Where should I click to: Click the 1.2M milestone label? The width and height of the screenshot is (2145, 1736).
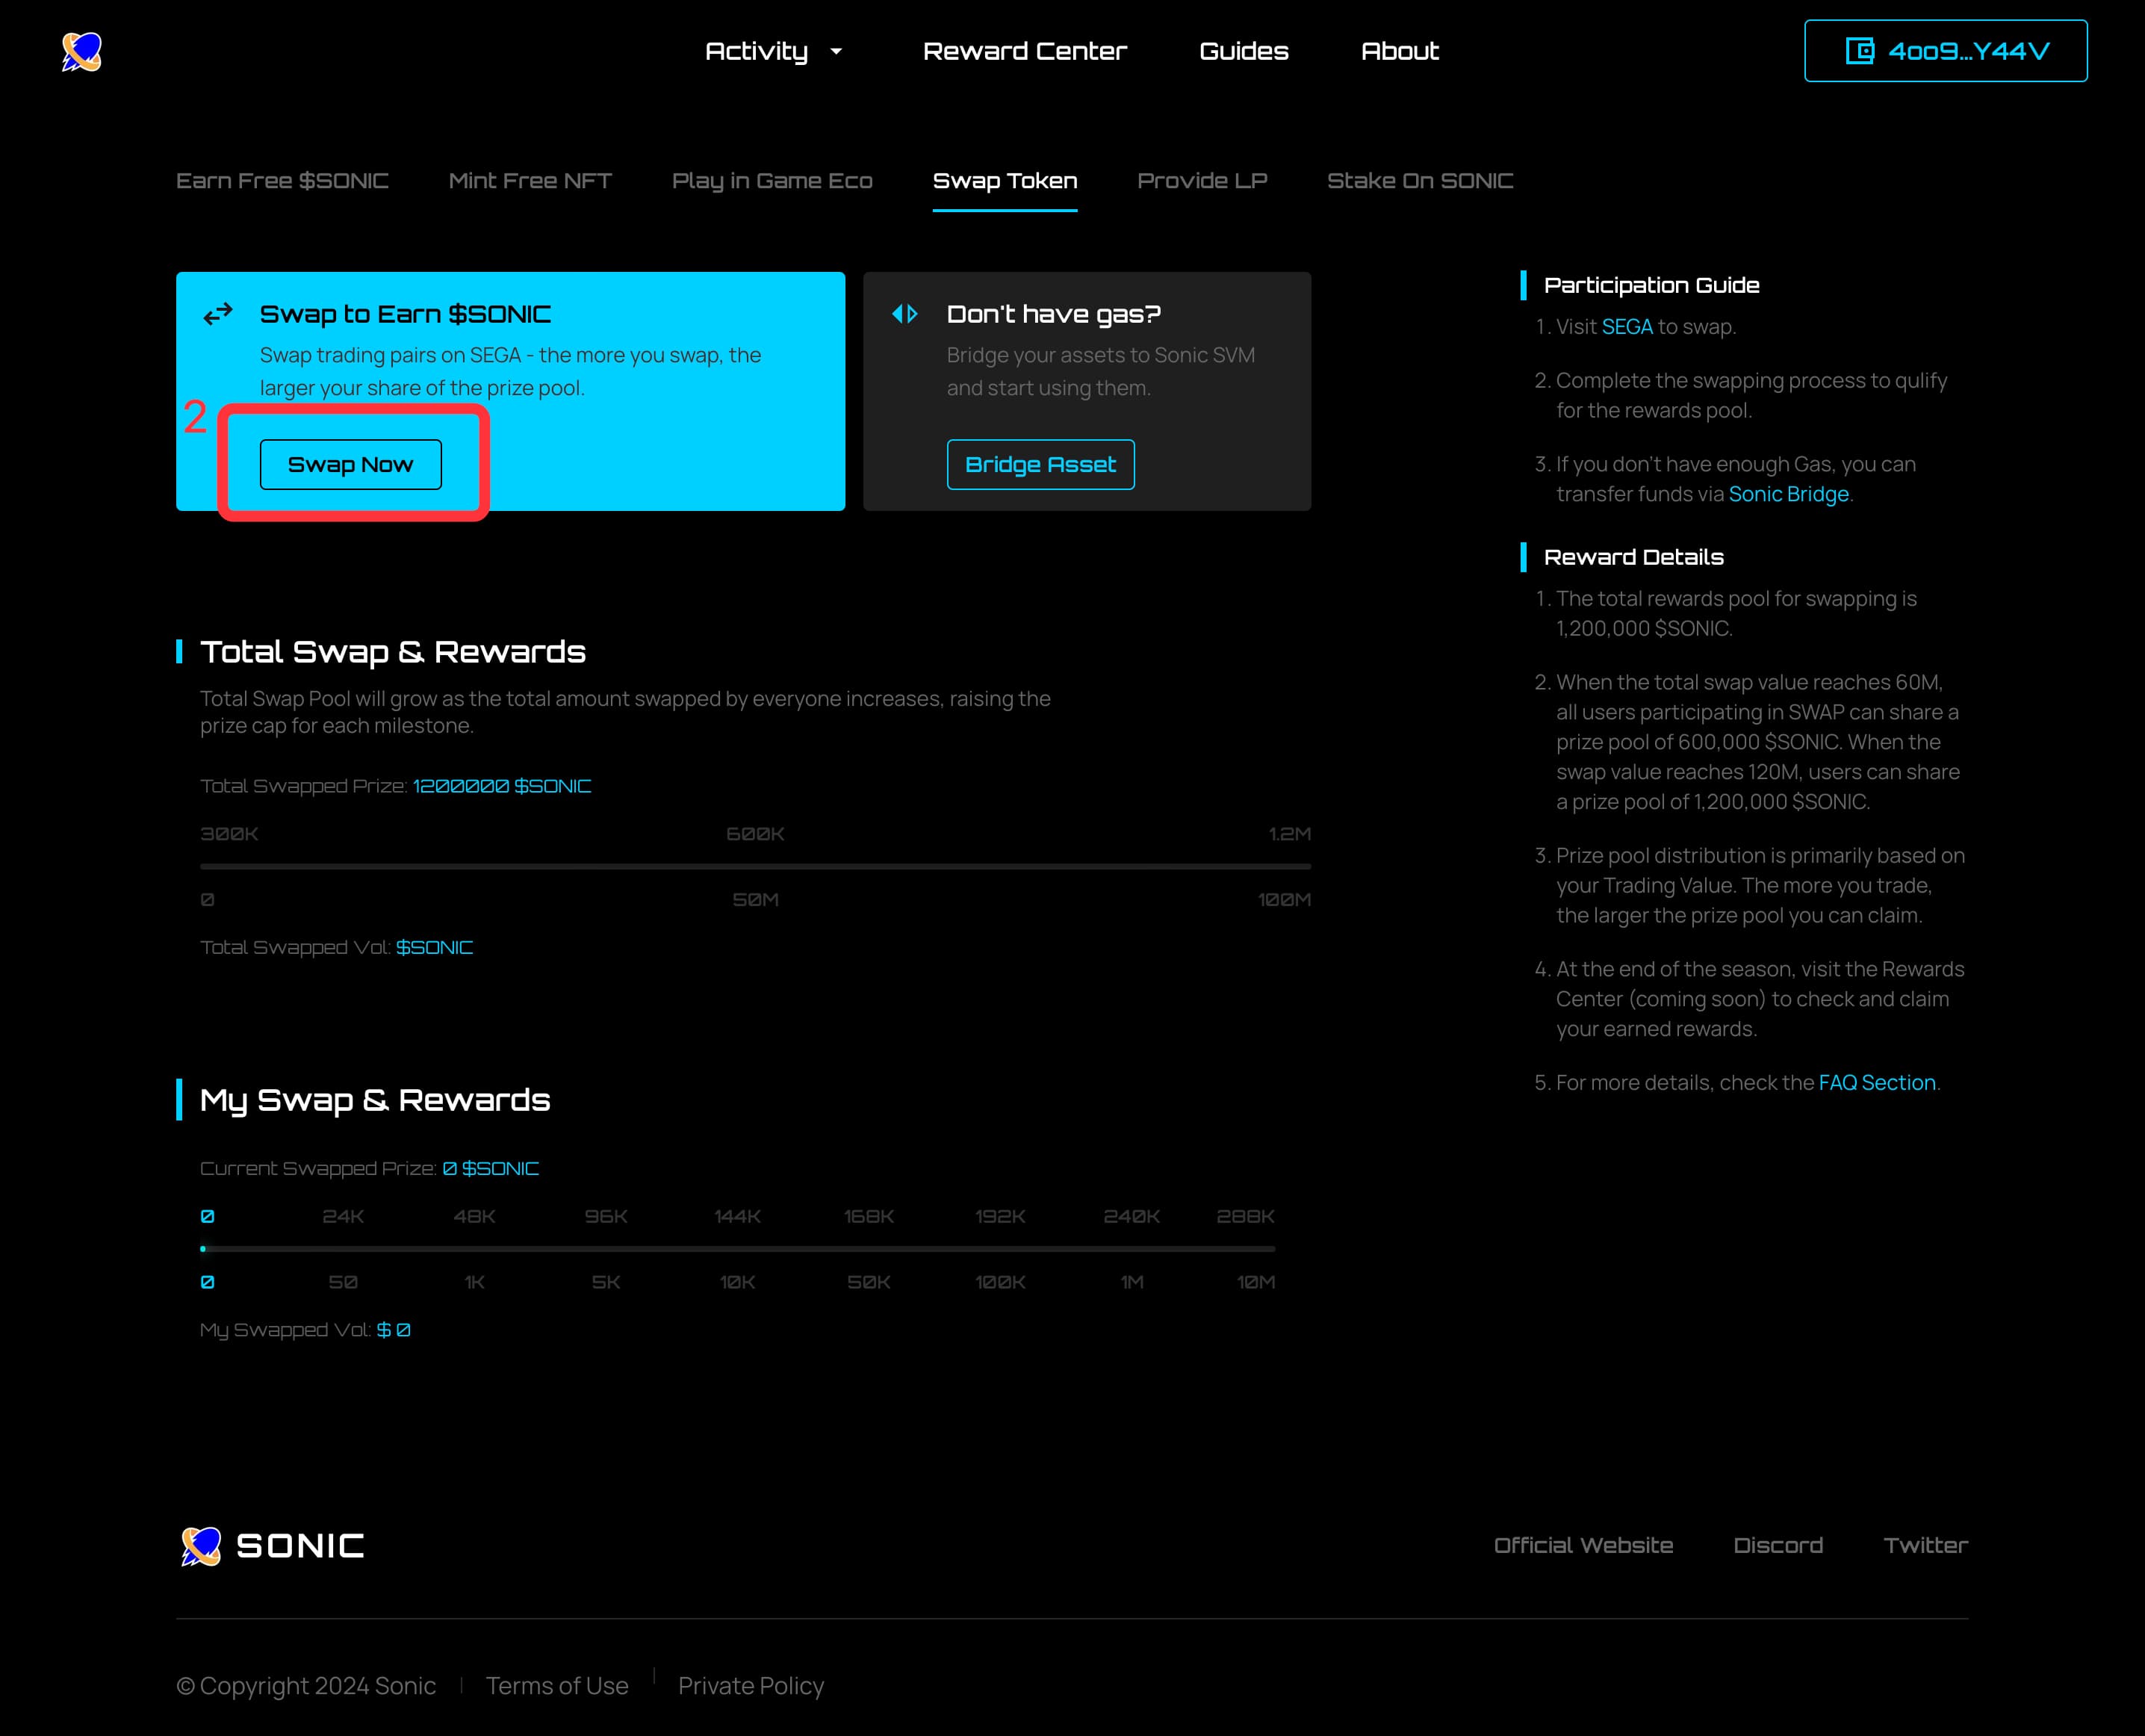(1289, 834)
